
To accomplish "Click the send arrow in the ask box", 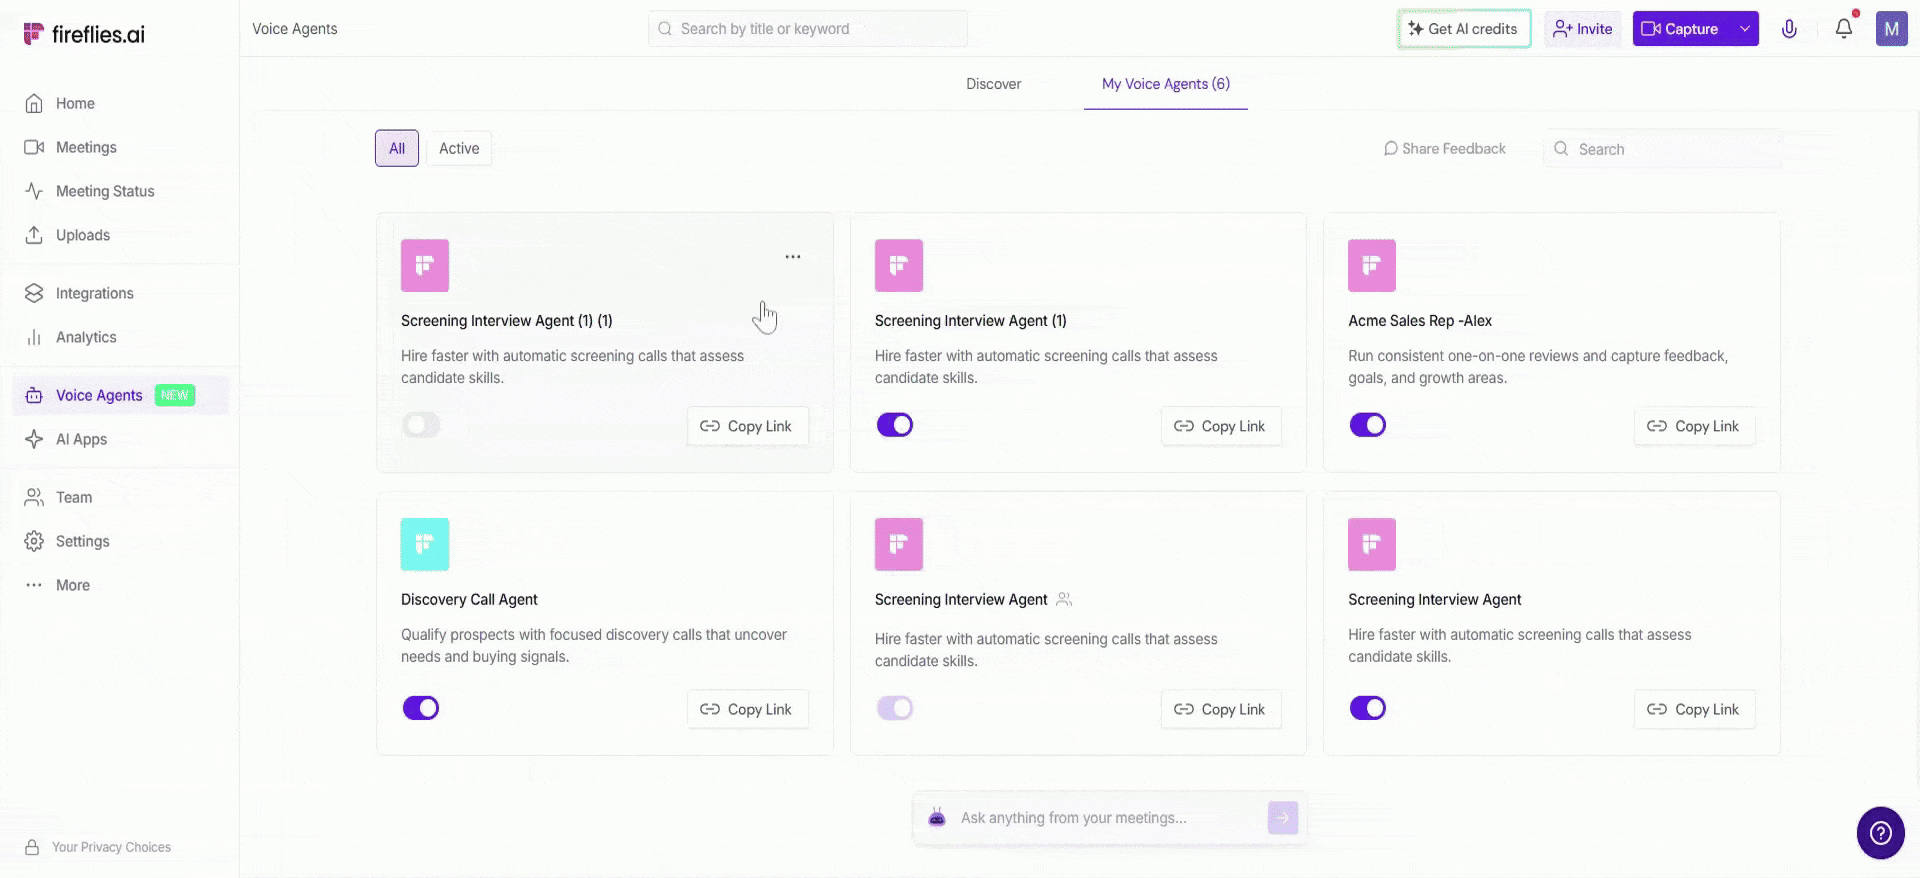I will pyautogui.click(x=1282, y=818).
